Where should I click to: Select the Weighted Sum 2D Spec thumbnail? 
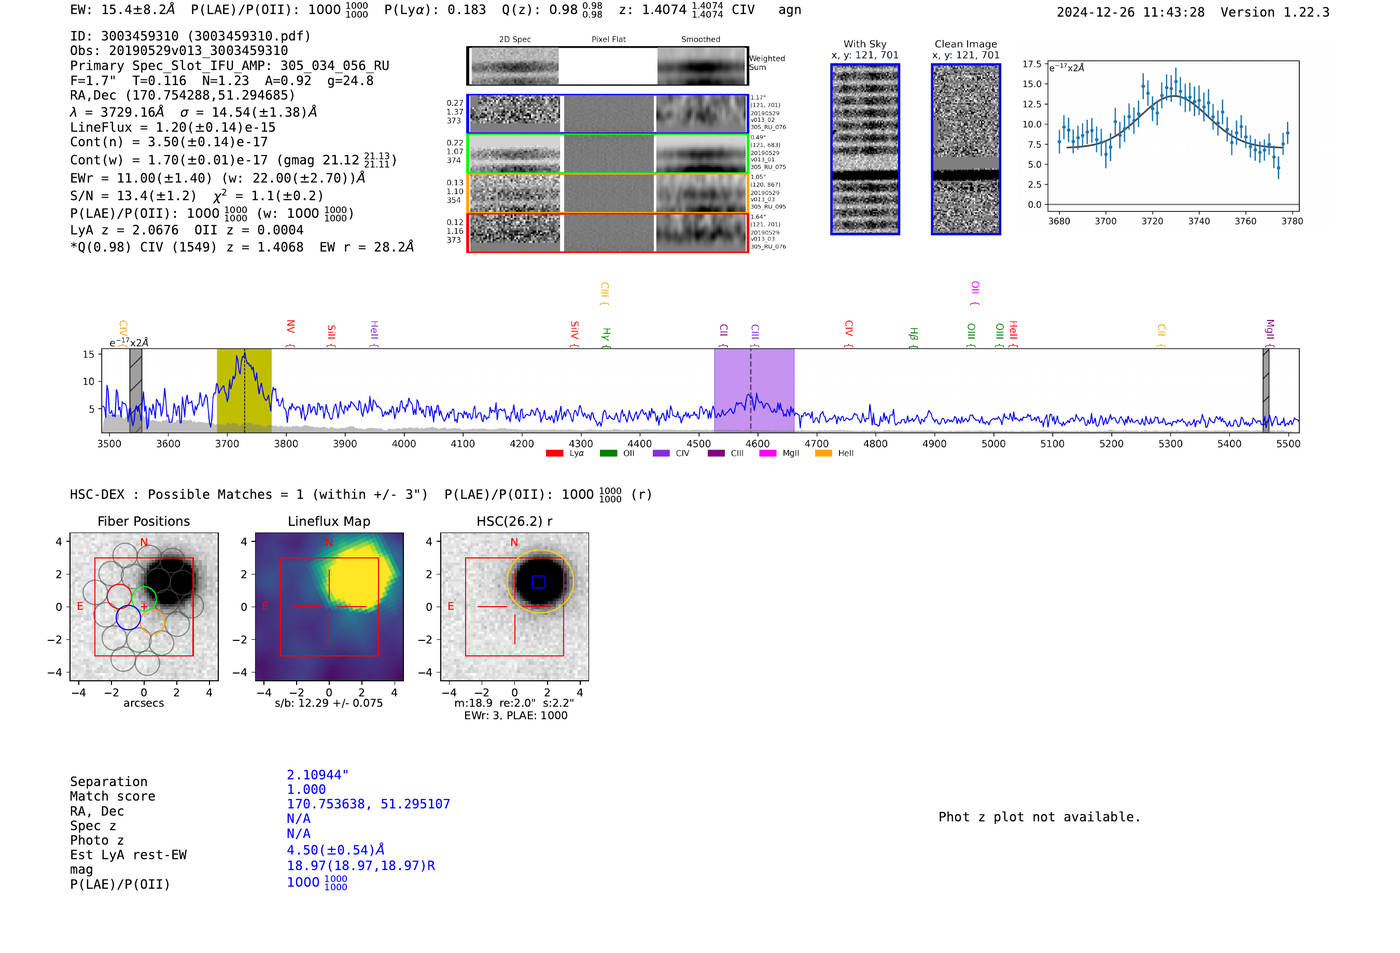tap(515, 66)
